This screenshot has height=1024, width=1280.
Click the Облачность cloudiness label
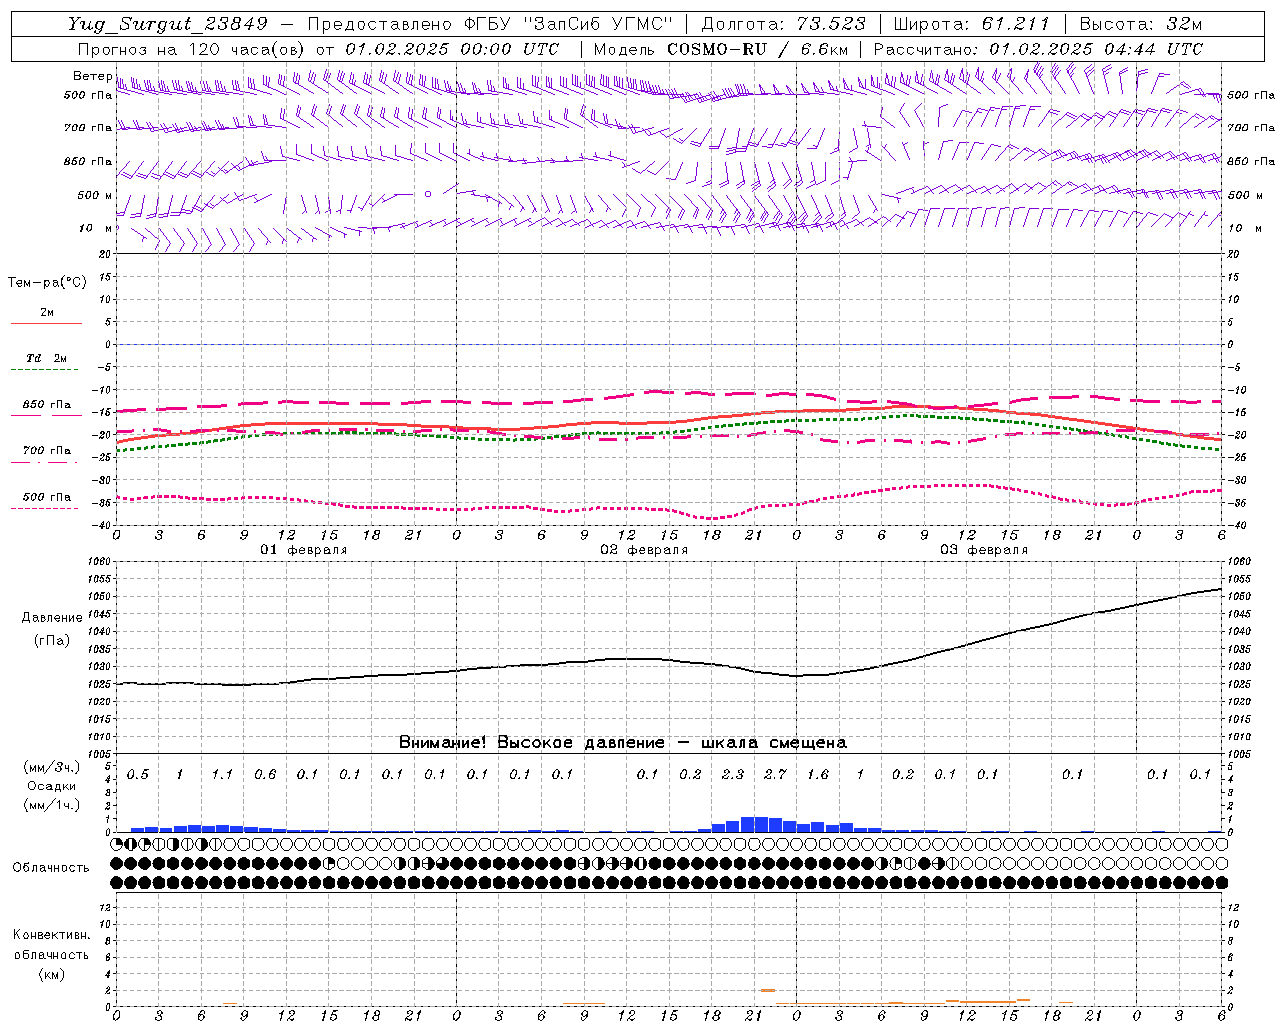[x=51, y=868]
